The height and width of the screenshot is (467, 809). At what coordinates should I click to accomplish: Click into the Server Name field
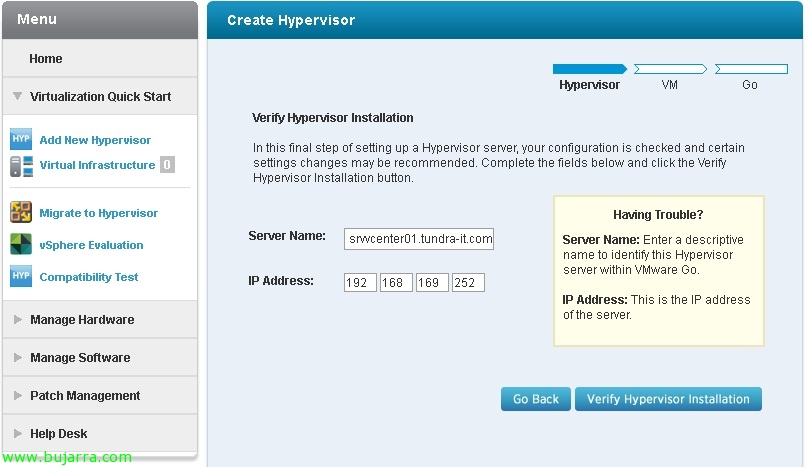(418, 239)
